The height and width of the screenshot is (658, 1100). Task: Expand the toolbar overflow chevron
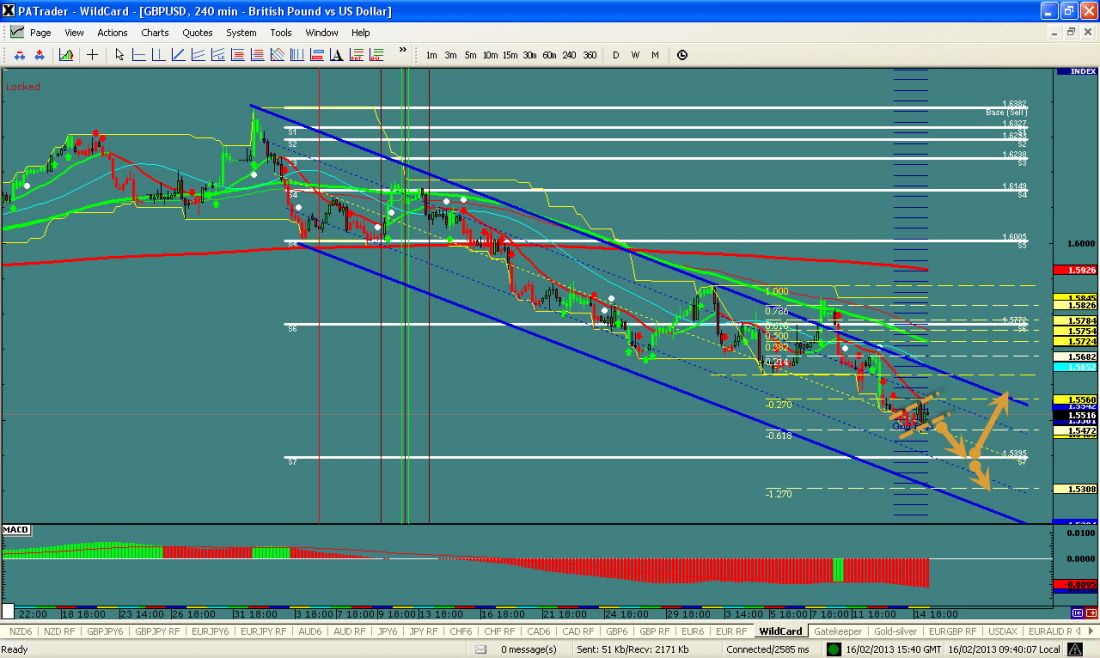[x=403, y=50]
